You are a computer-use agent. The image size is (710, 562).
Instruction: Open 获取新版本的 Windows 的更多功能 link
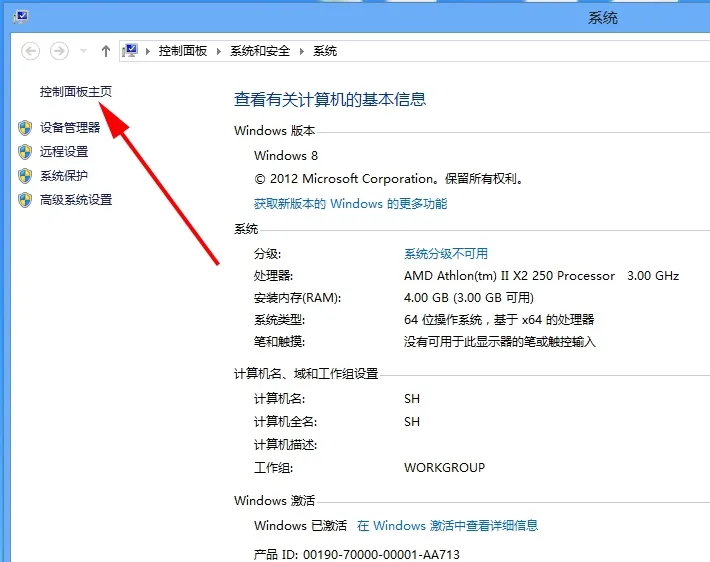350,204
